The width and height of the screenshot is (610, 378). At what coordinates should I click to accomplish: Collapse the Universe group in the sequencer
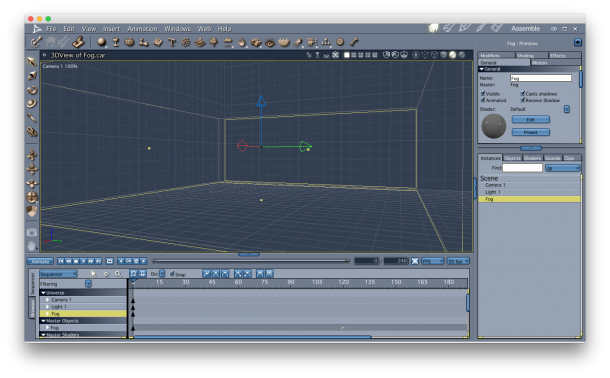tap(44, 293)
